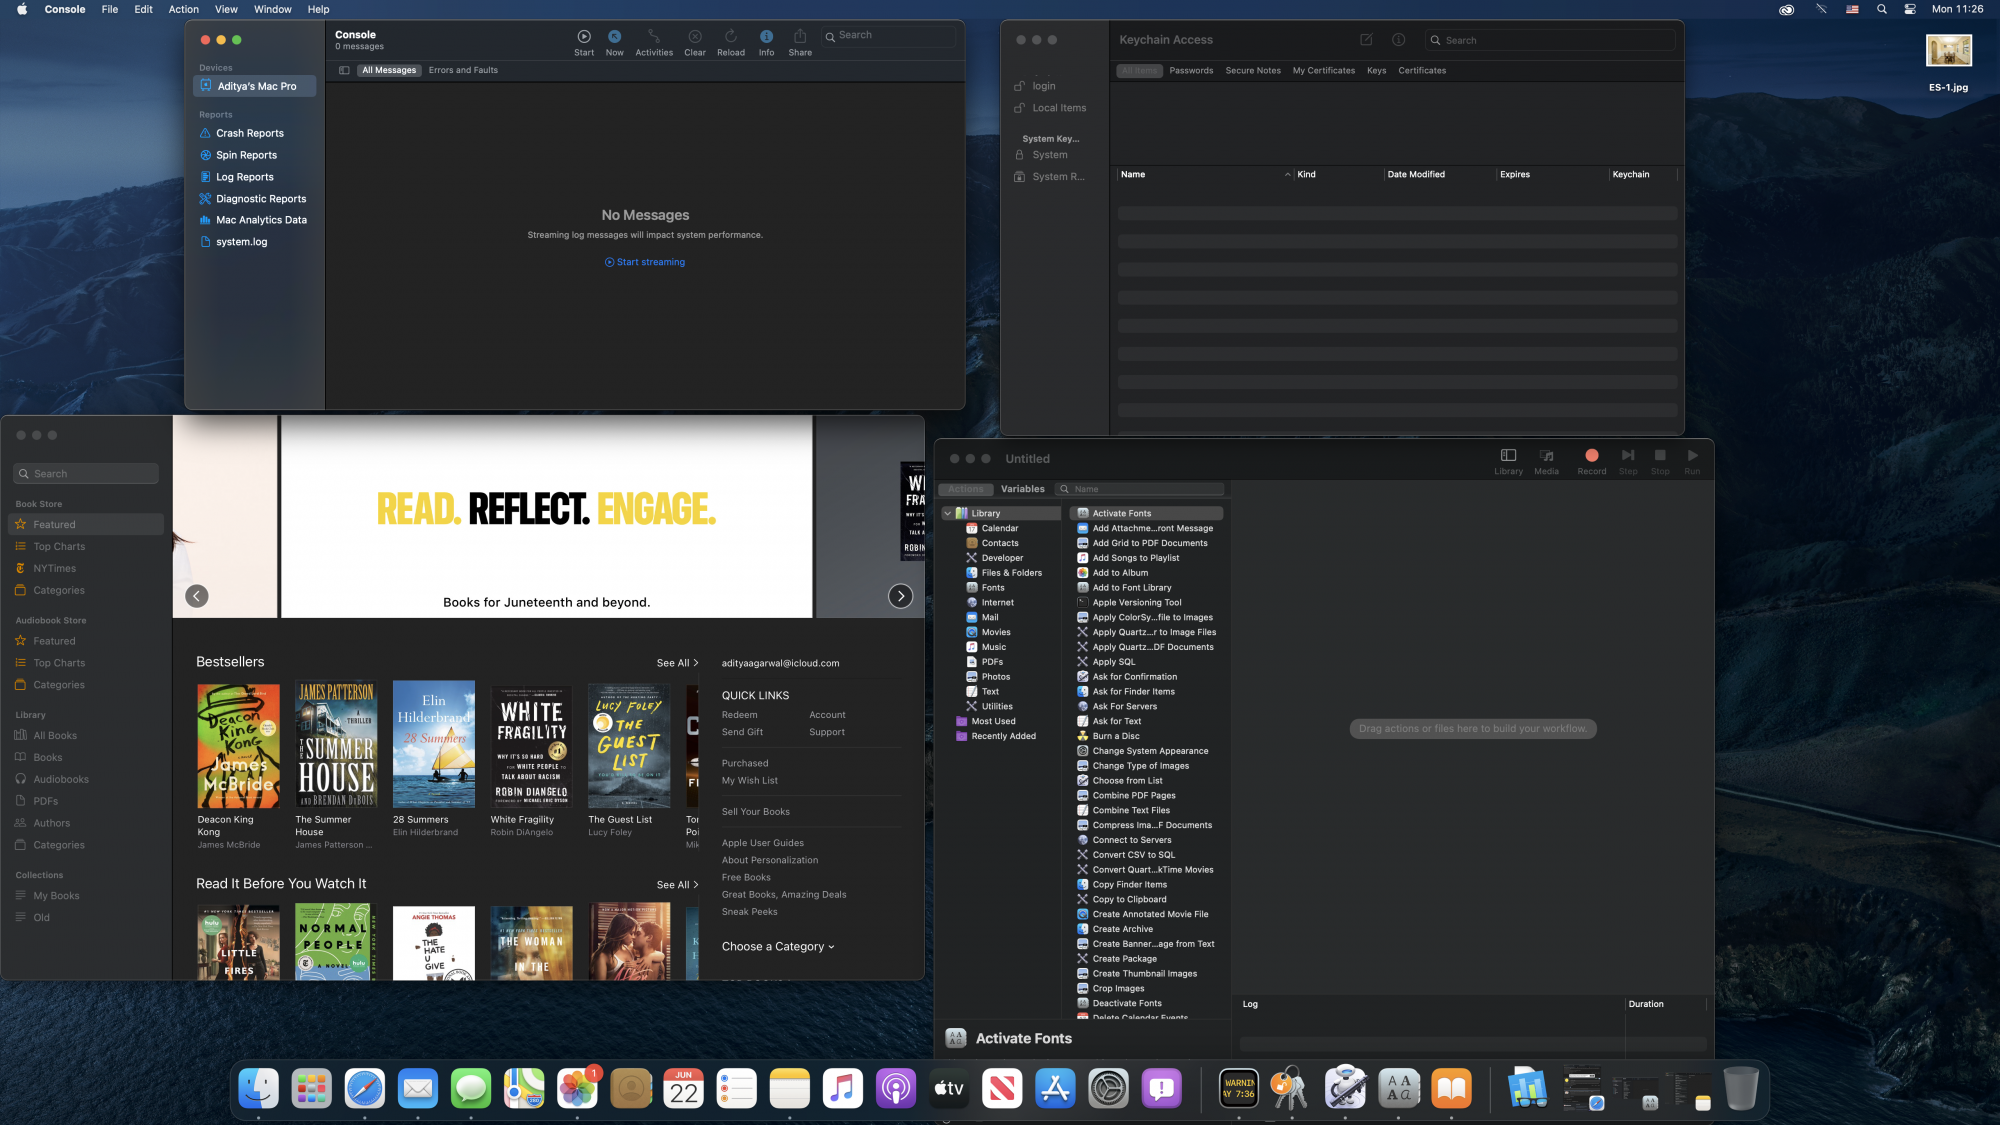Screen dimensions: 2000x1125
Task: Click the Start toolbar icon in Console
Action: click(x=584, y=37)
